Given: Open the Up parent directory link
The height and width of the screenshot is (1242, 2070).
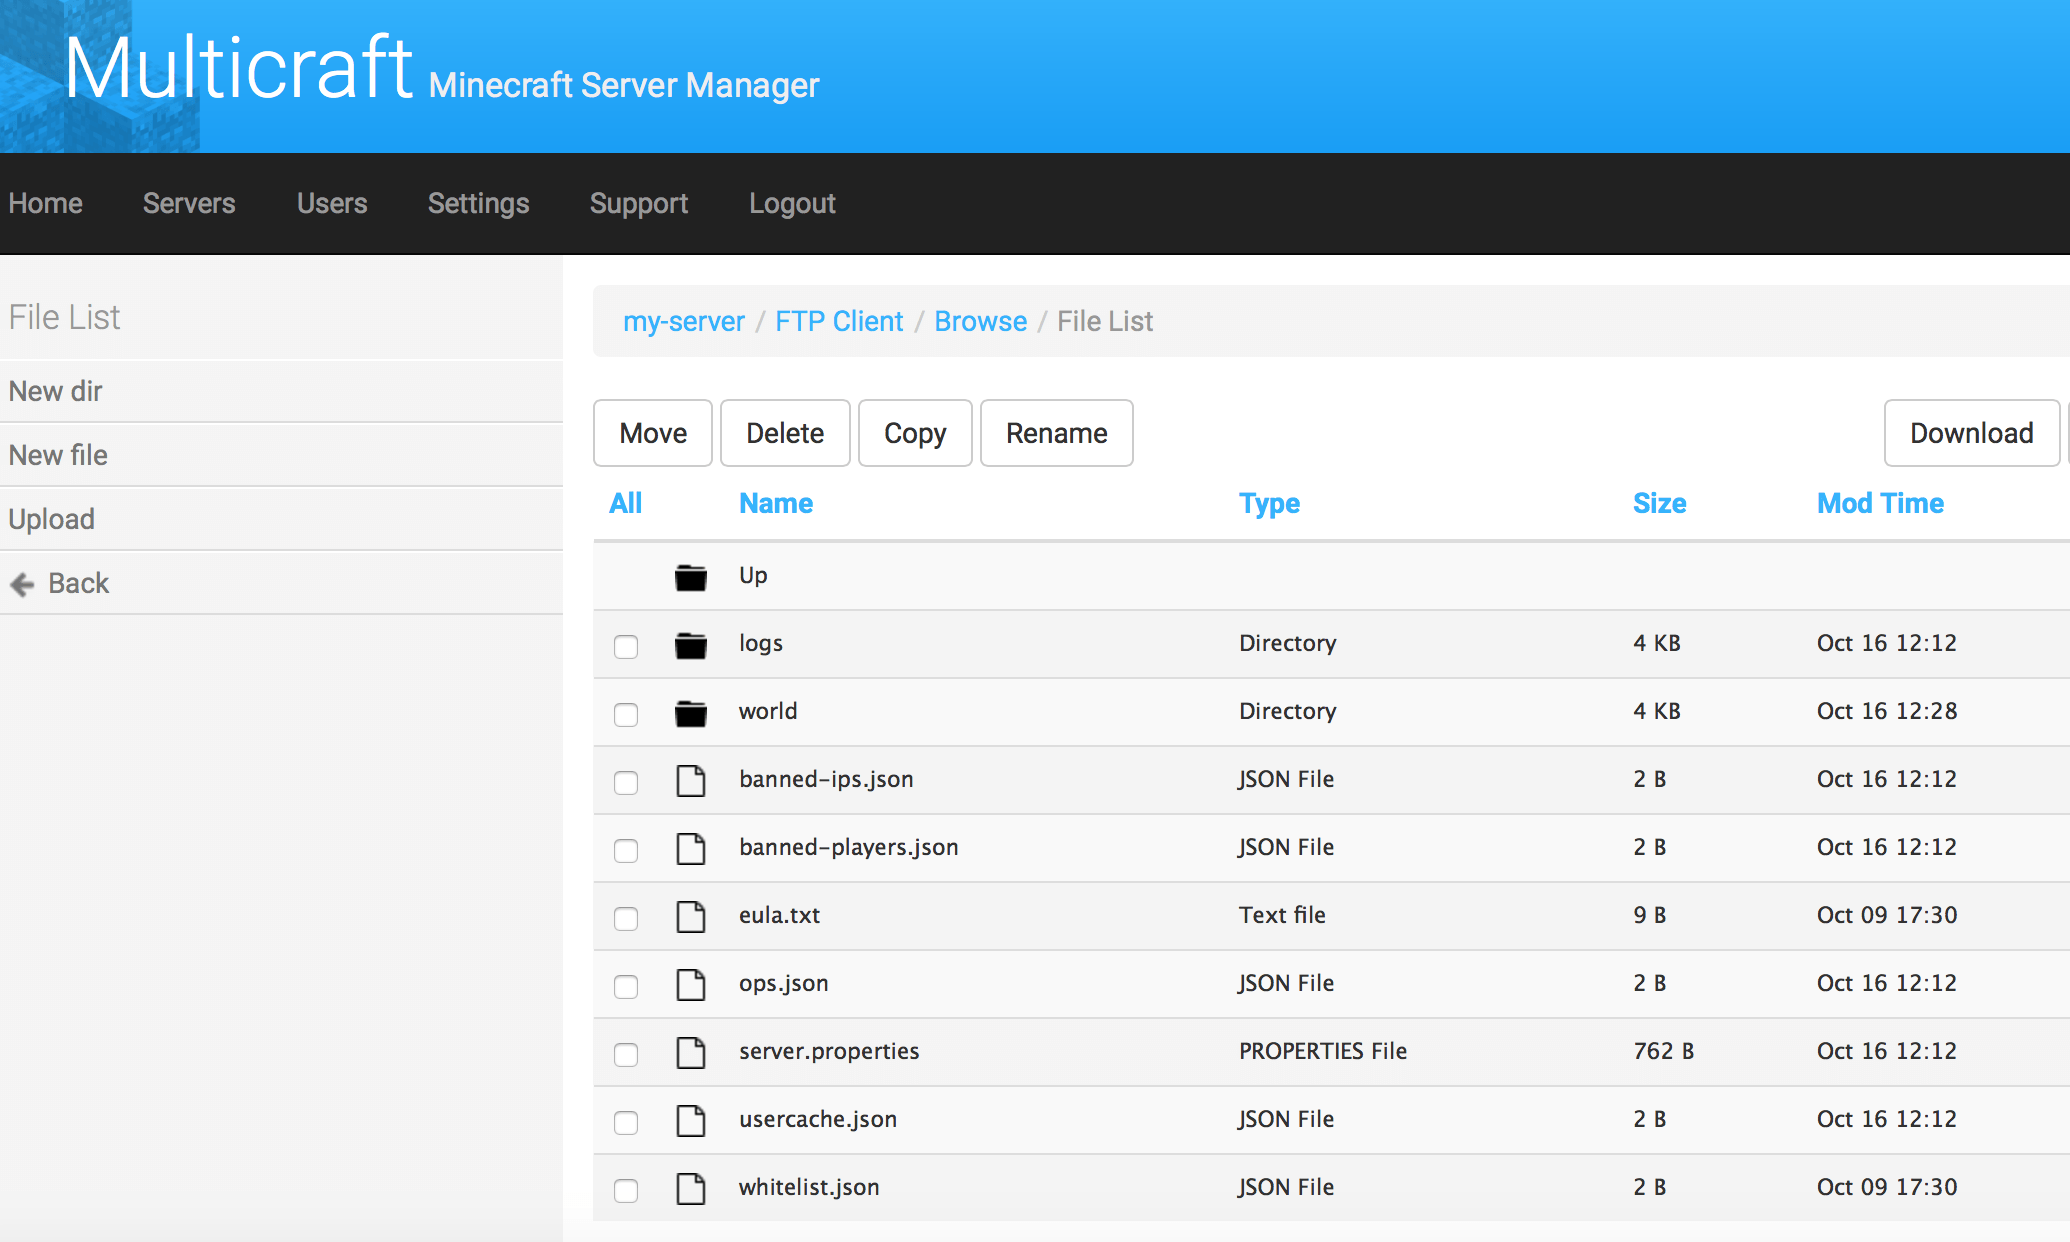Looking at the screenshot, I should coord(753,576).
